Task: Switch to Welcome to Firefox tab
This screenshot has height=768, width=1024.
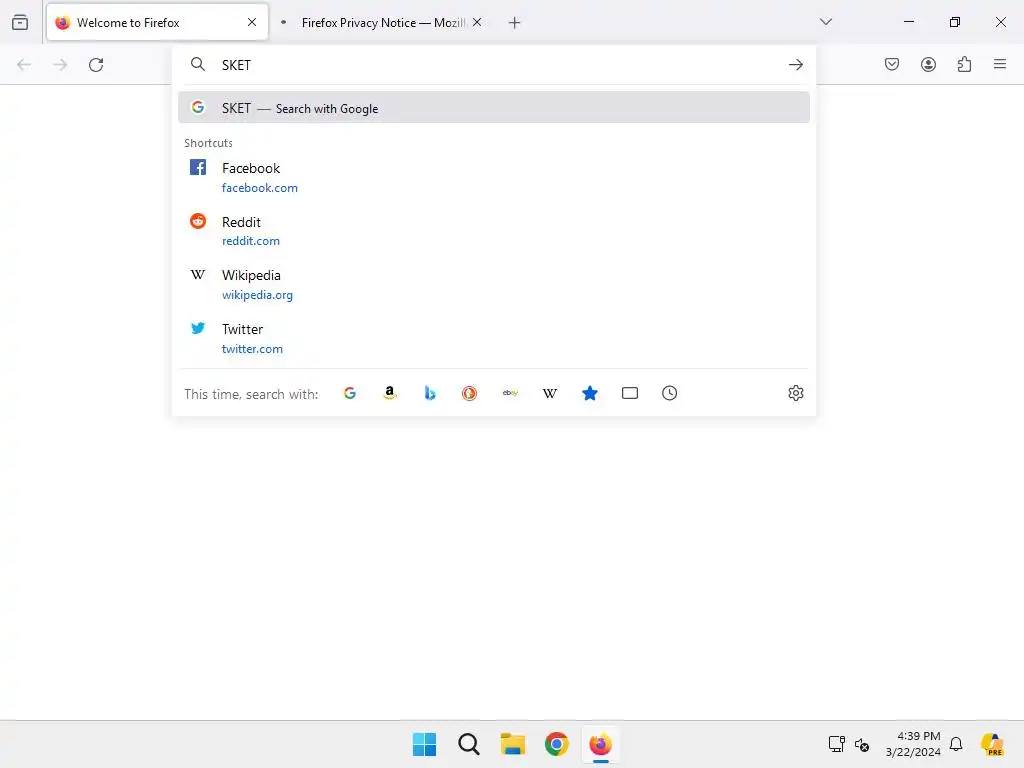Action: (157, 22)
